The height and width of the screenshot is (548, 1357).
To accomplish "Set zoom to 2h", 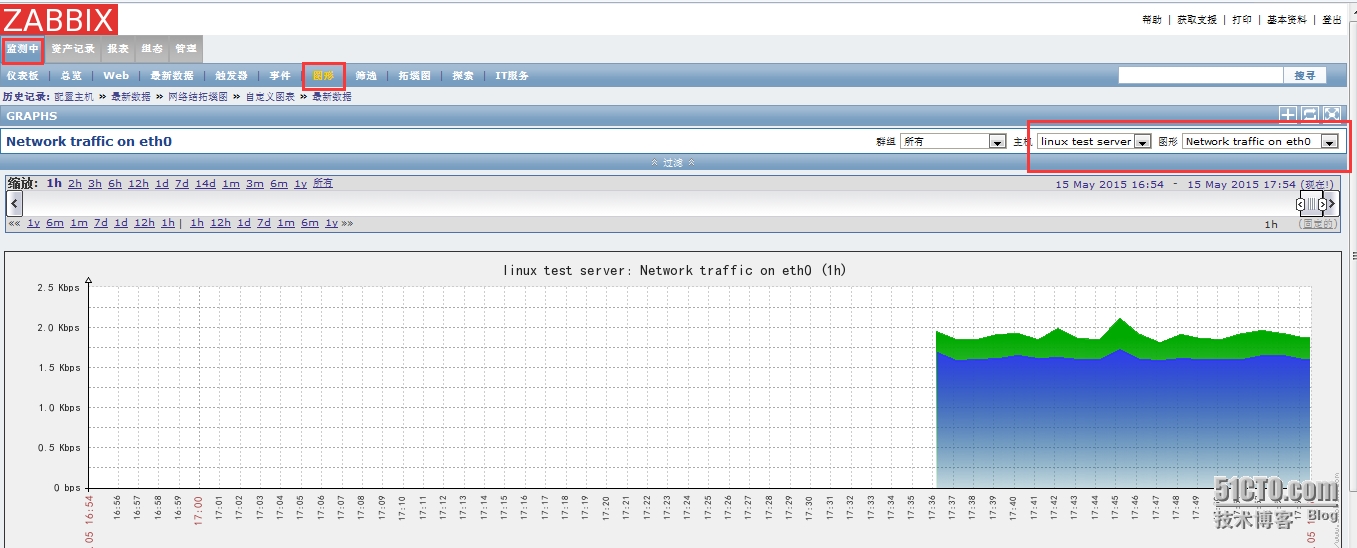I will click(x=75, y=183).
